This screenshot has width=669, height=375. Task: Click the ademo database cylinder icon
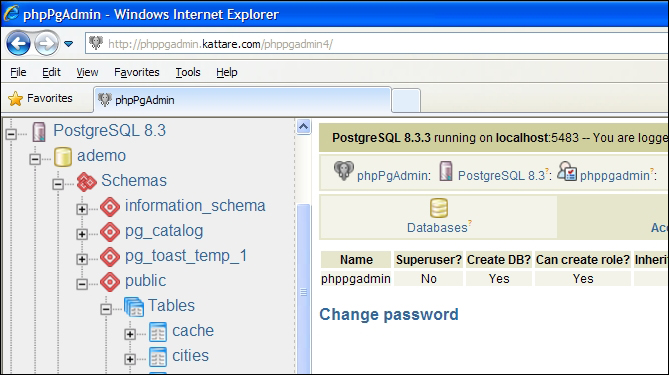pos(63,157)
